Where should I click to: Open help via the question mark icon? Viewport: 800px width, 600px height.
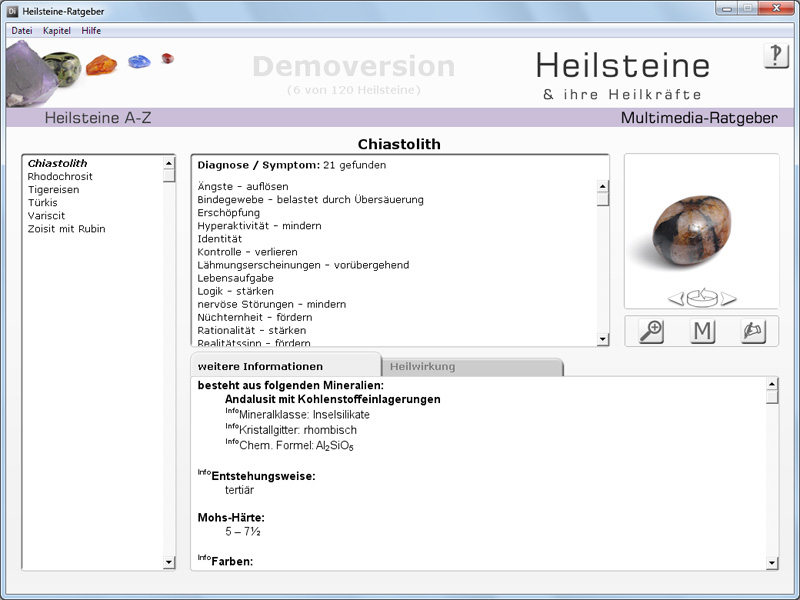point(776,56)
